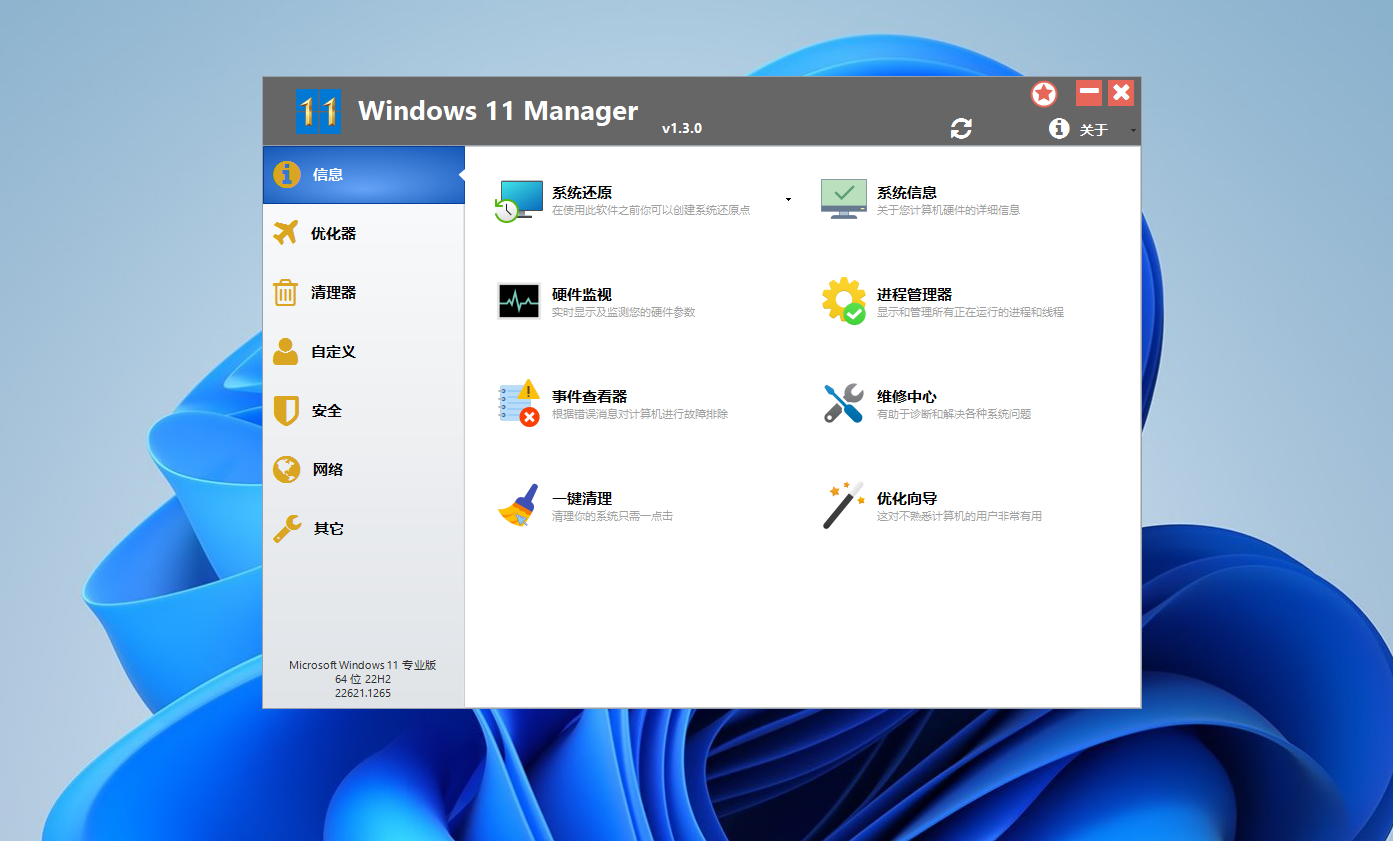
Task: Close the Windows 11 Manager window
Action: pyautogui.click(x=1121, y=93)
